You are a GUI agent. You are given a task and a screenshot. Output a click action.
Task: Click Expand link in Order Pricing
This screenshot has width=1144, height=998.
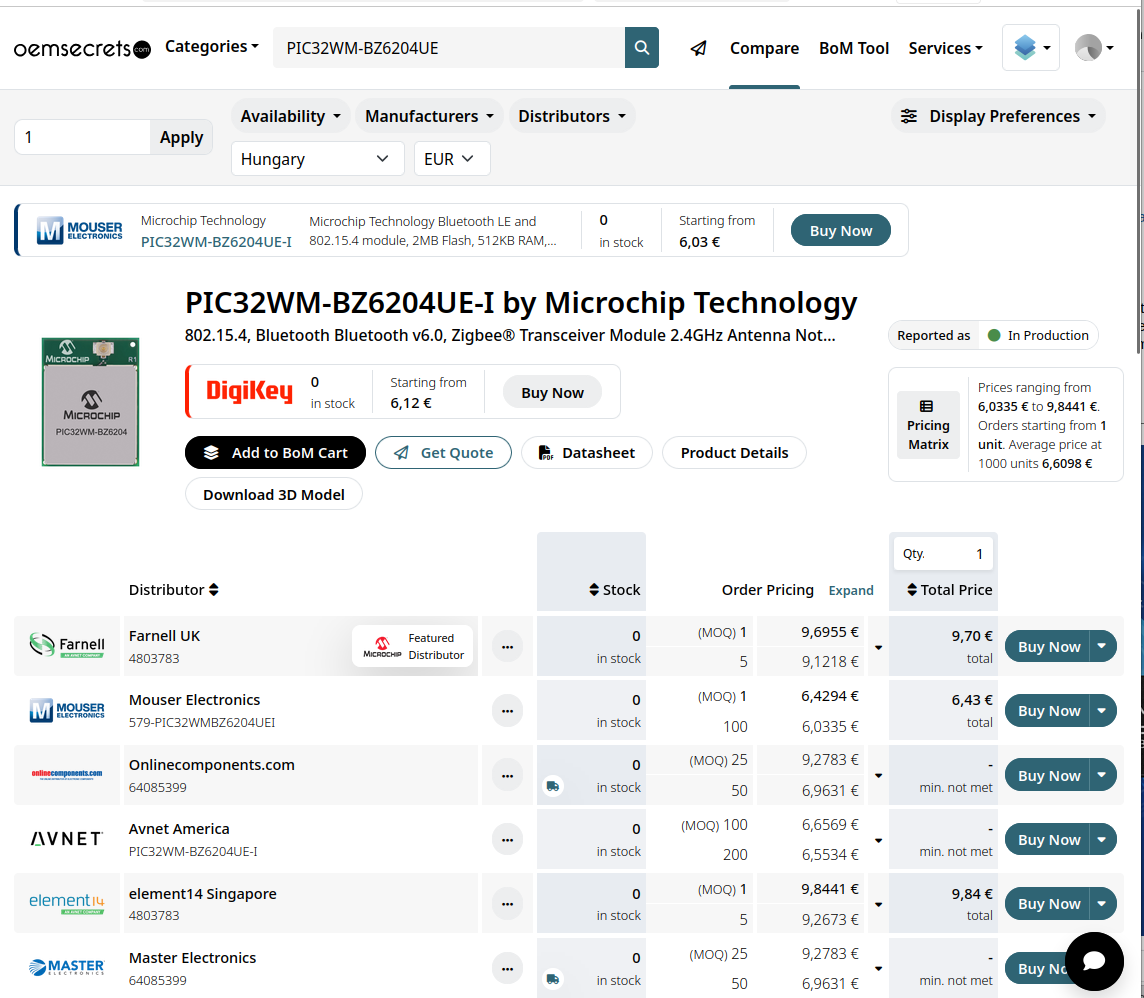tap(851, 590)
